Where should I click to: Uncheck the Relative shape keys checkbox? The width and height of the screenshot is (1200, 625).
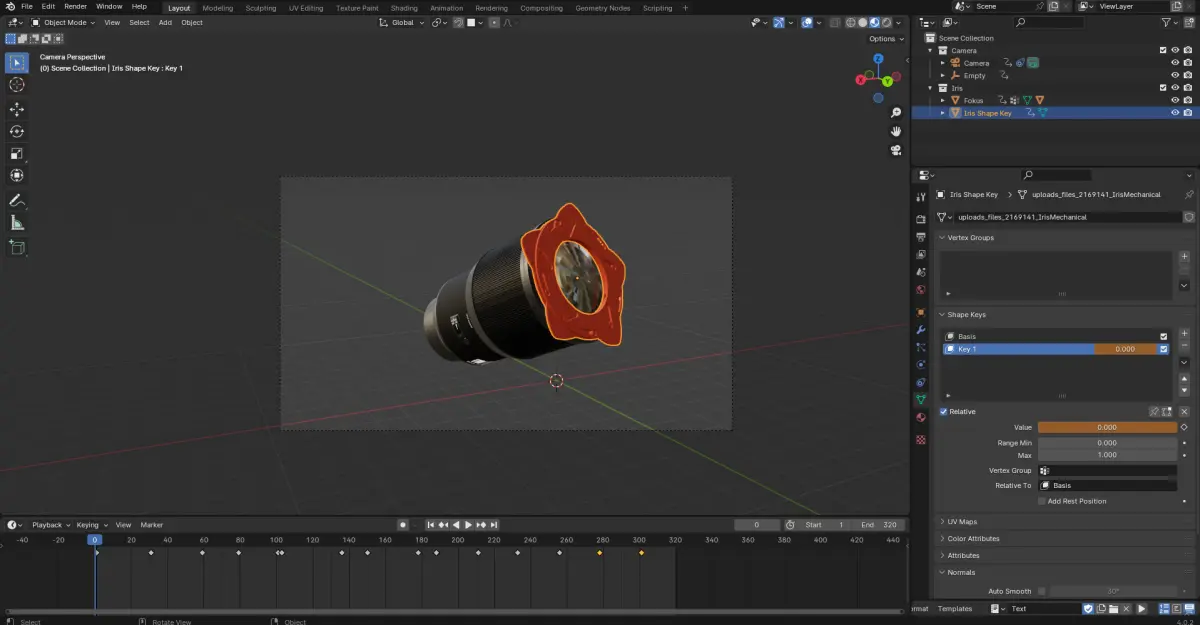tap(944, 412)
